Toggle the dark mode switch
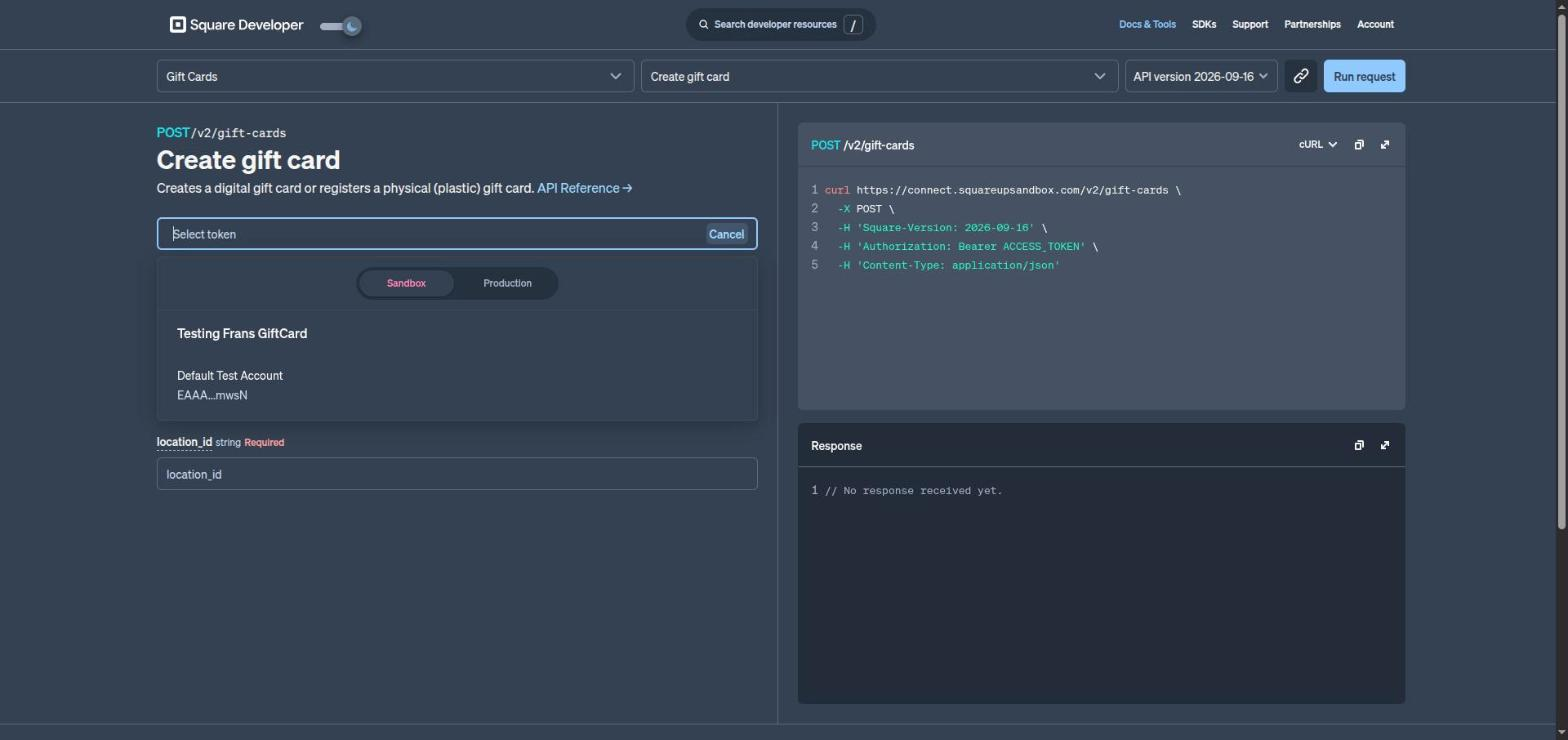 click(x=341, y=26)
